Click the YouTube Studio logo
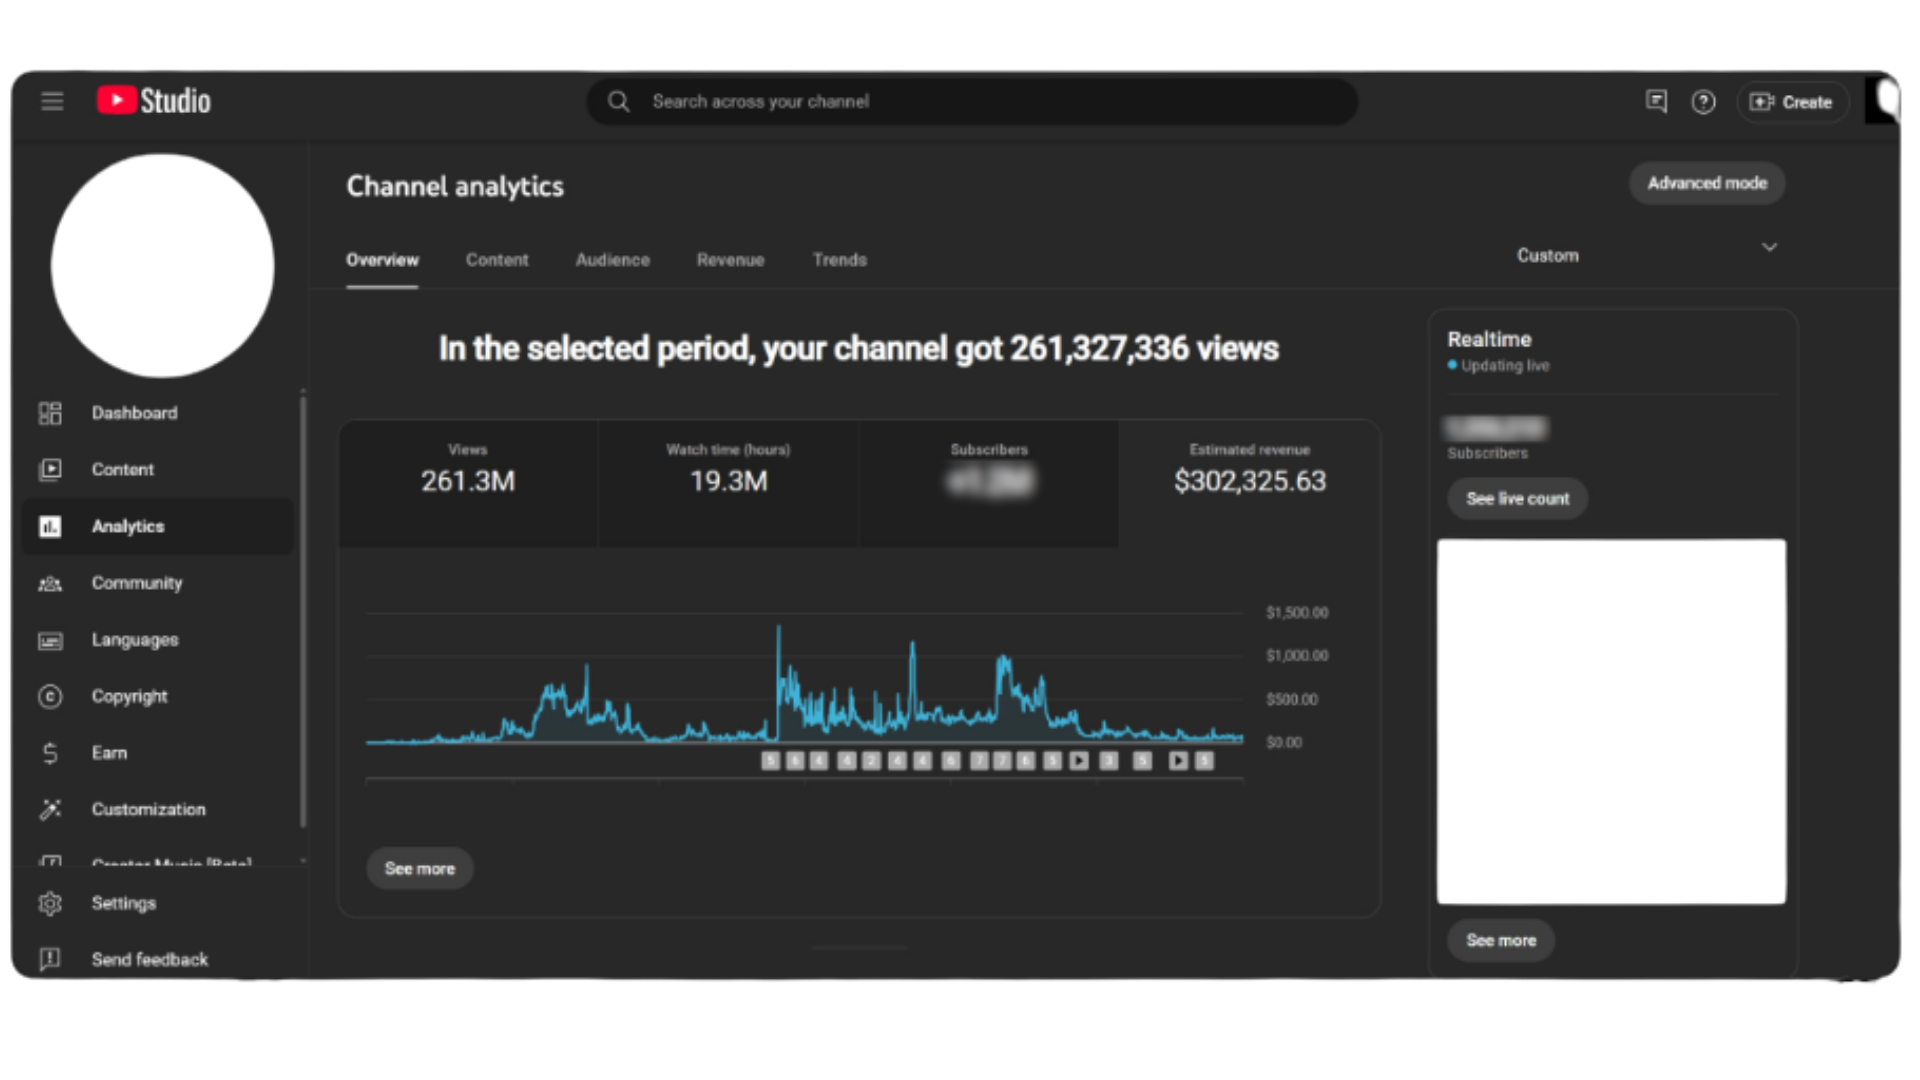The image size is (1920, 1080). point(152,100)
